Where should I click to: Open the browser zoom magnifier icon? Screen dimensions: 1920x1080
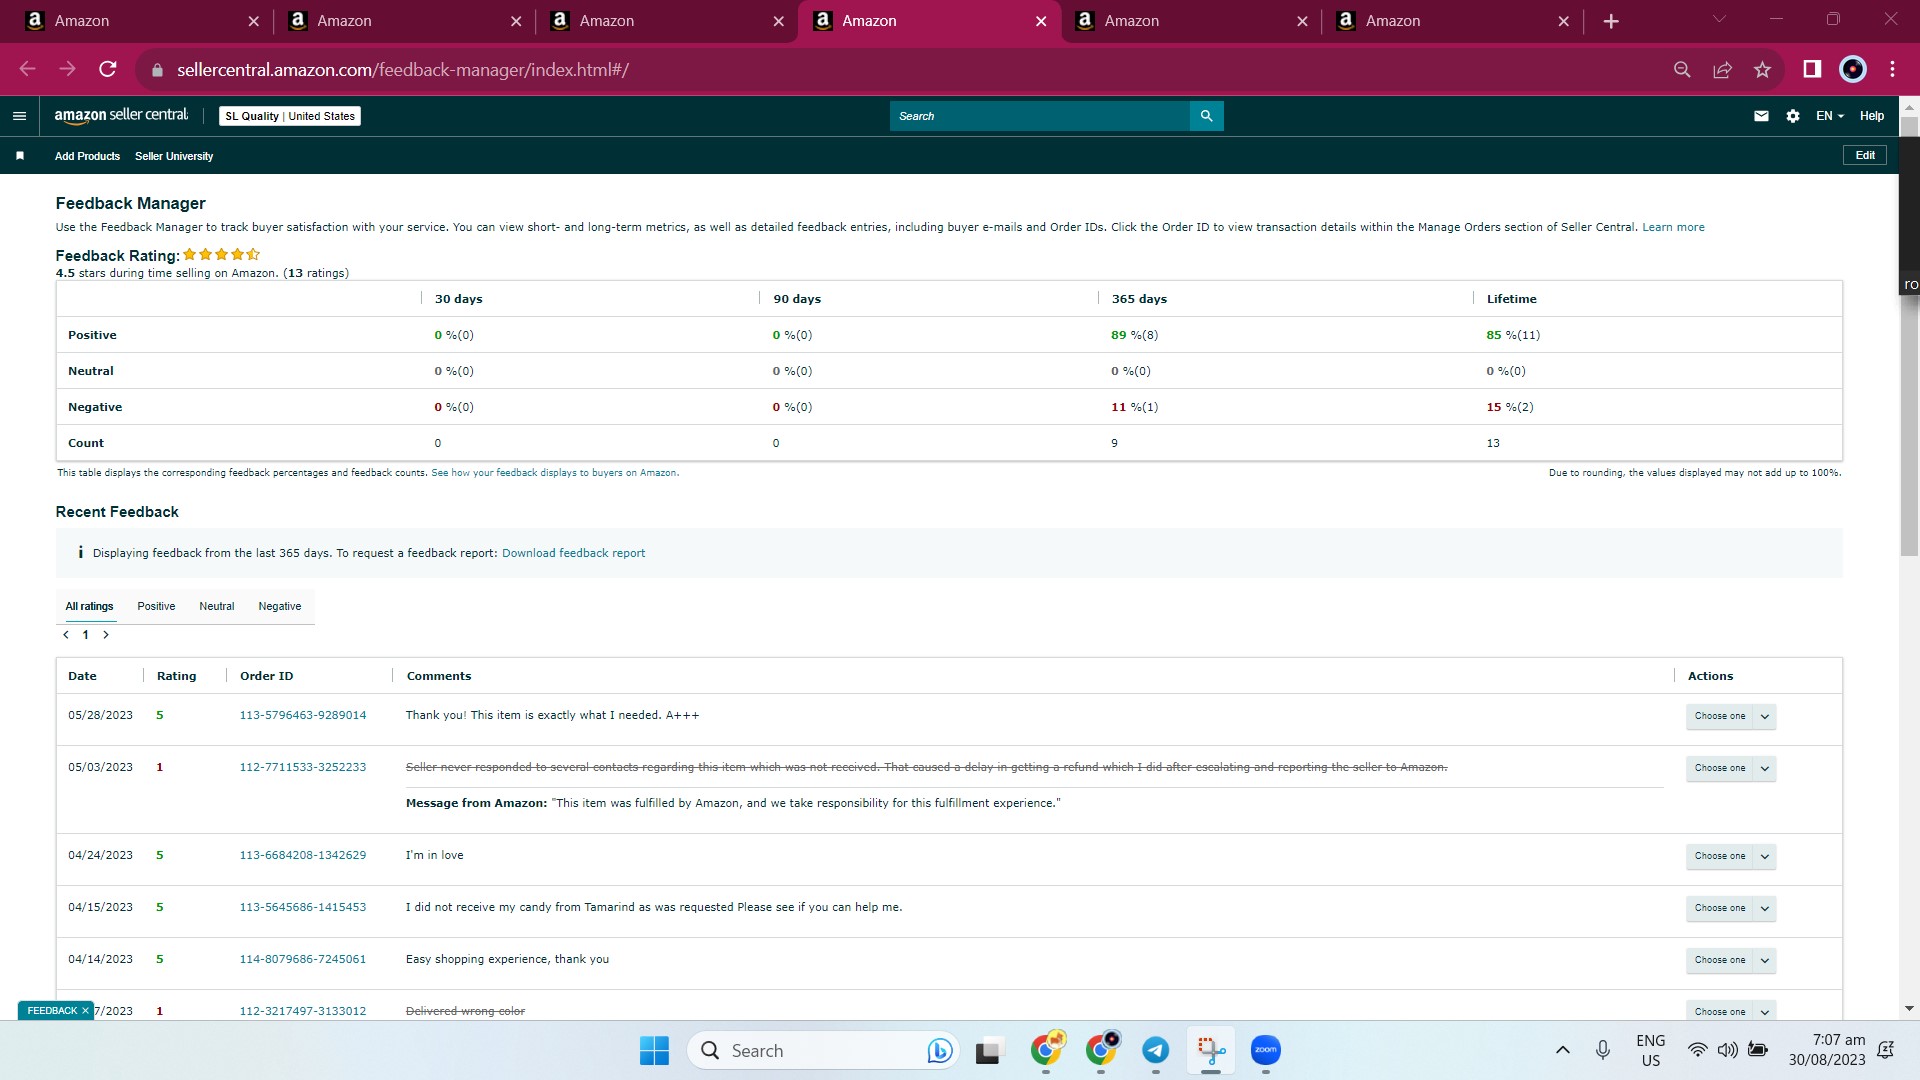click(1682, 69)
